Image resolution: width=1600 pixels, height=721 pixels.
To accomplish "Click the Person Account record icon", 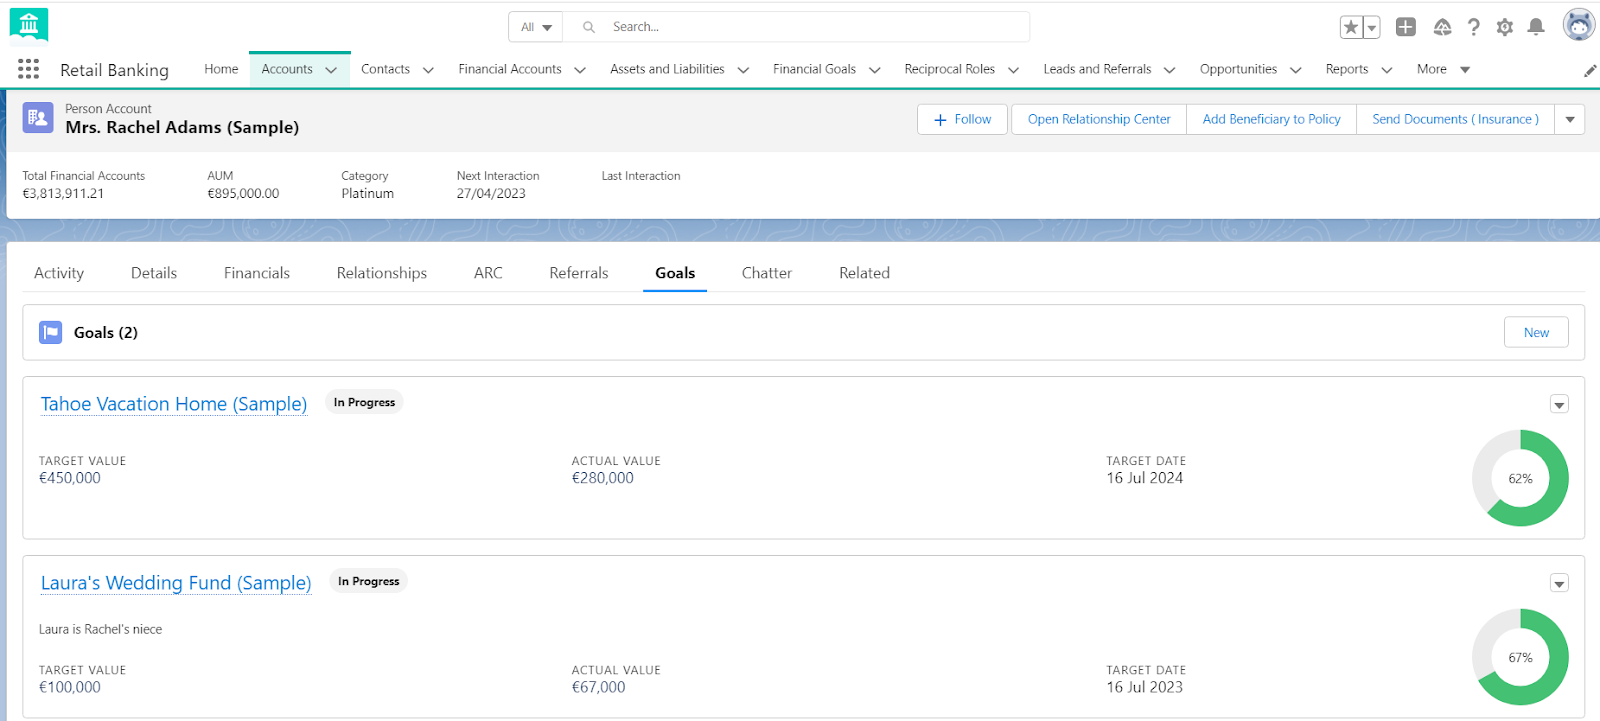I will pyautogui.click(x=38, y=118).
